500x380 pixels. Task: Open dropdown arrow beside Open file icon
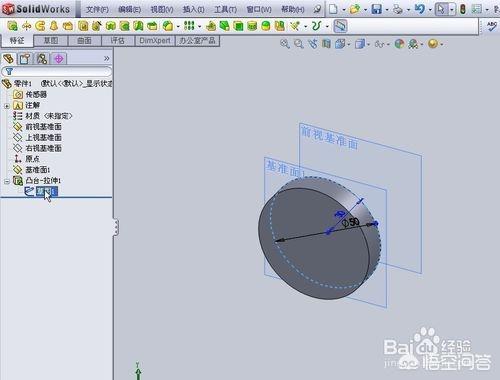click(x=366, y=10)
